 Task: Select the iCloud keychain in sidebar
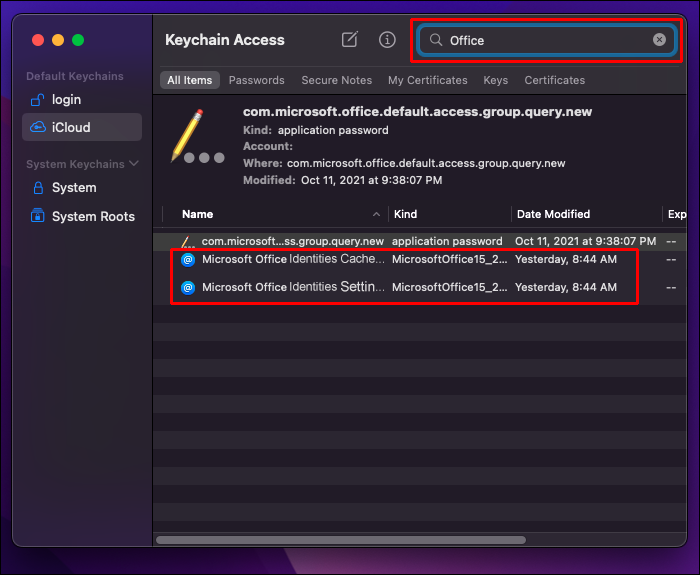pyautogui.click(x=71, y=127)
